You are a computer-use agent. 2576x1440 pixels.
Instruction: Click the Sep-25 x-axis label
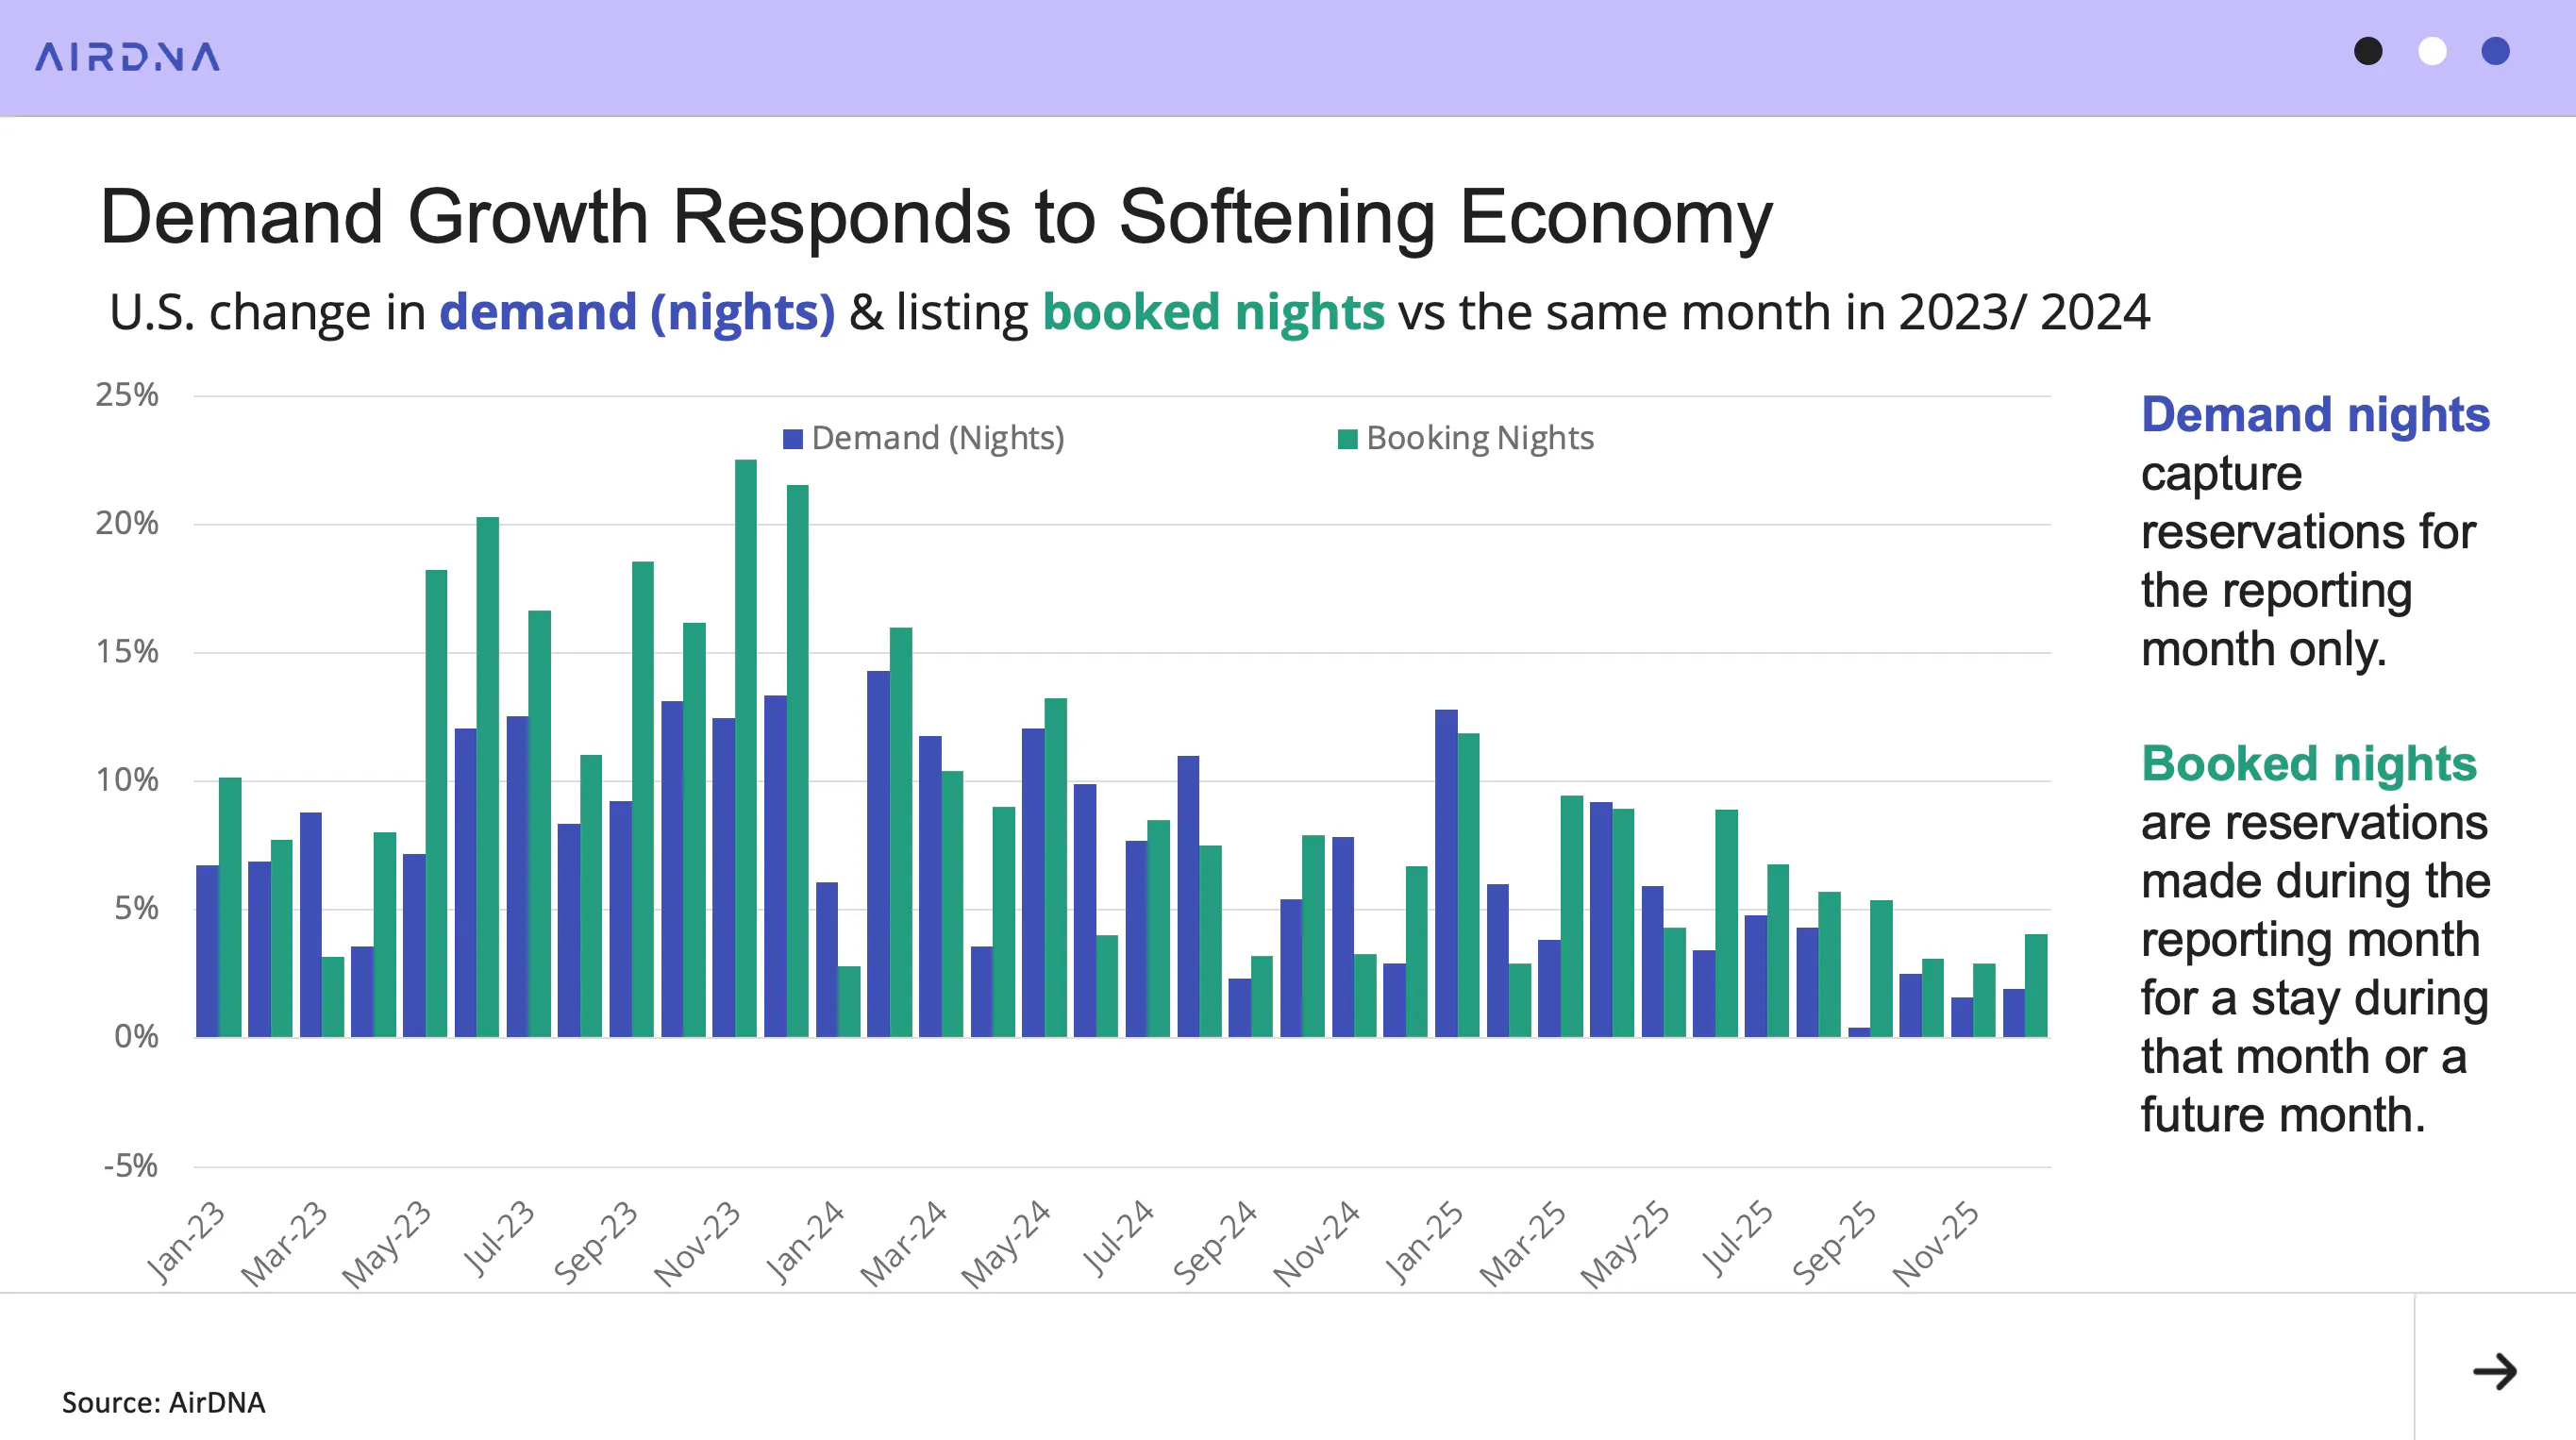[x=1833, y=1242]
